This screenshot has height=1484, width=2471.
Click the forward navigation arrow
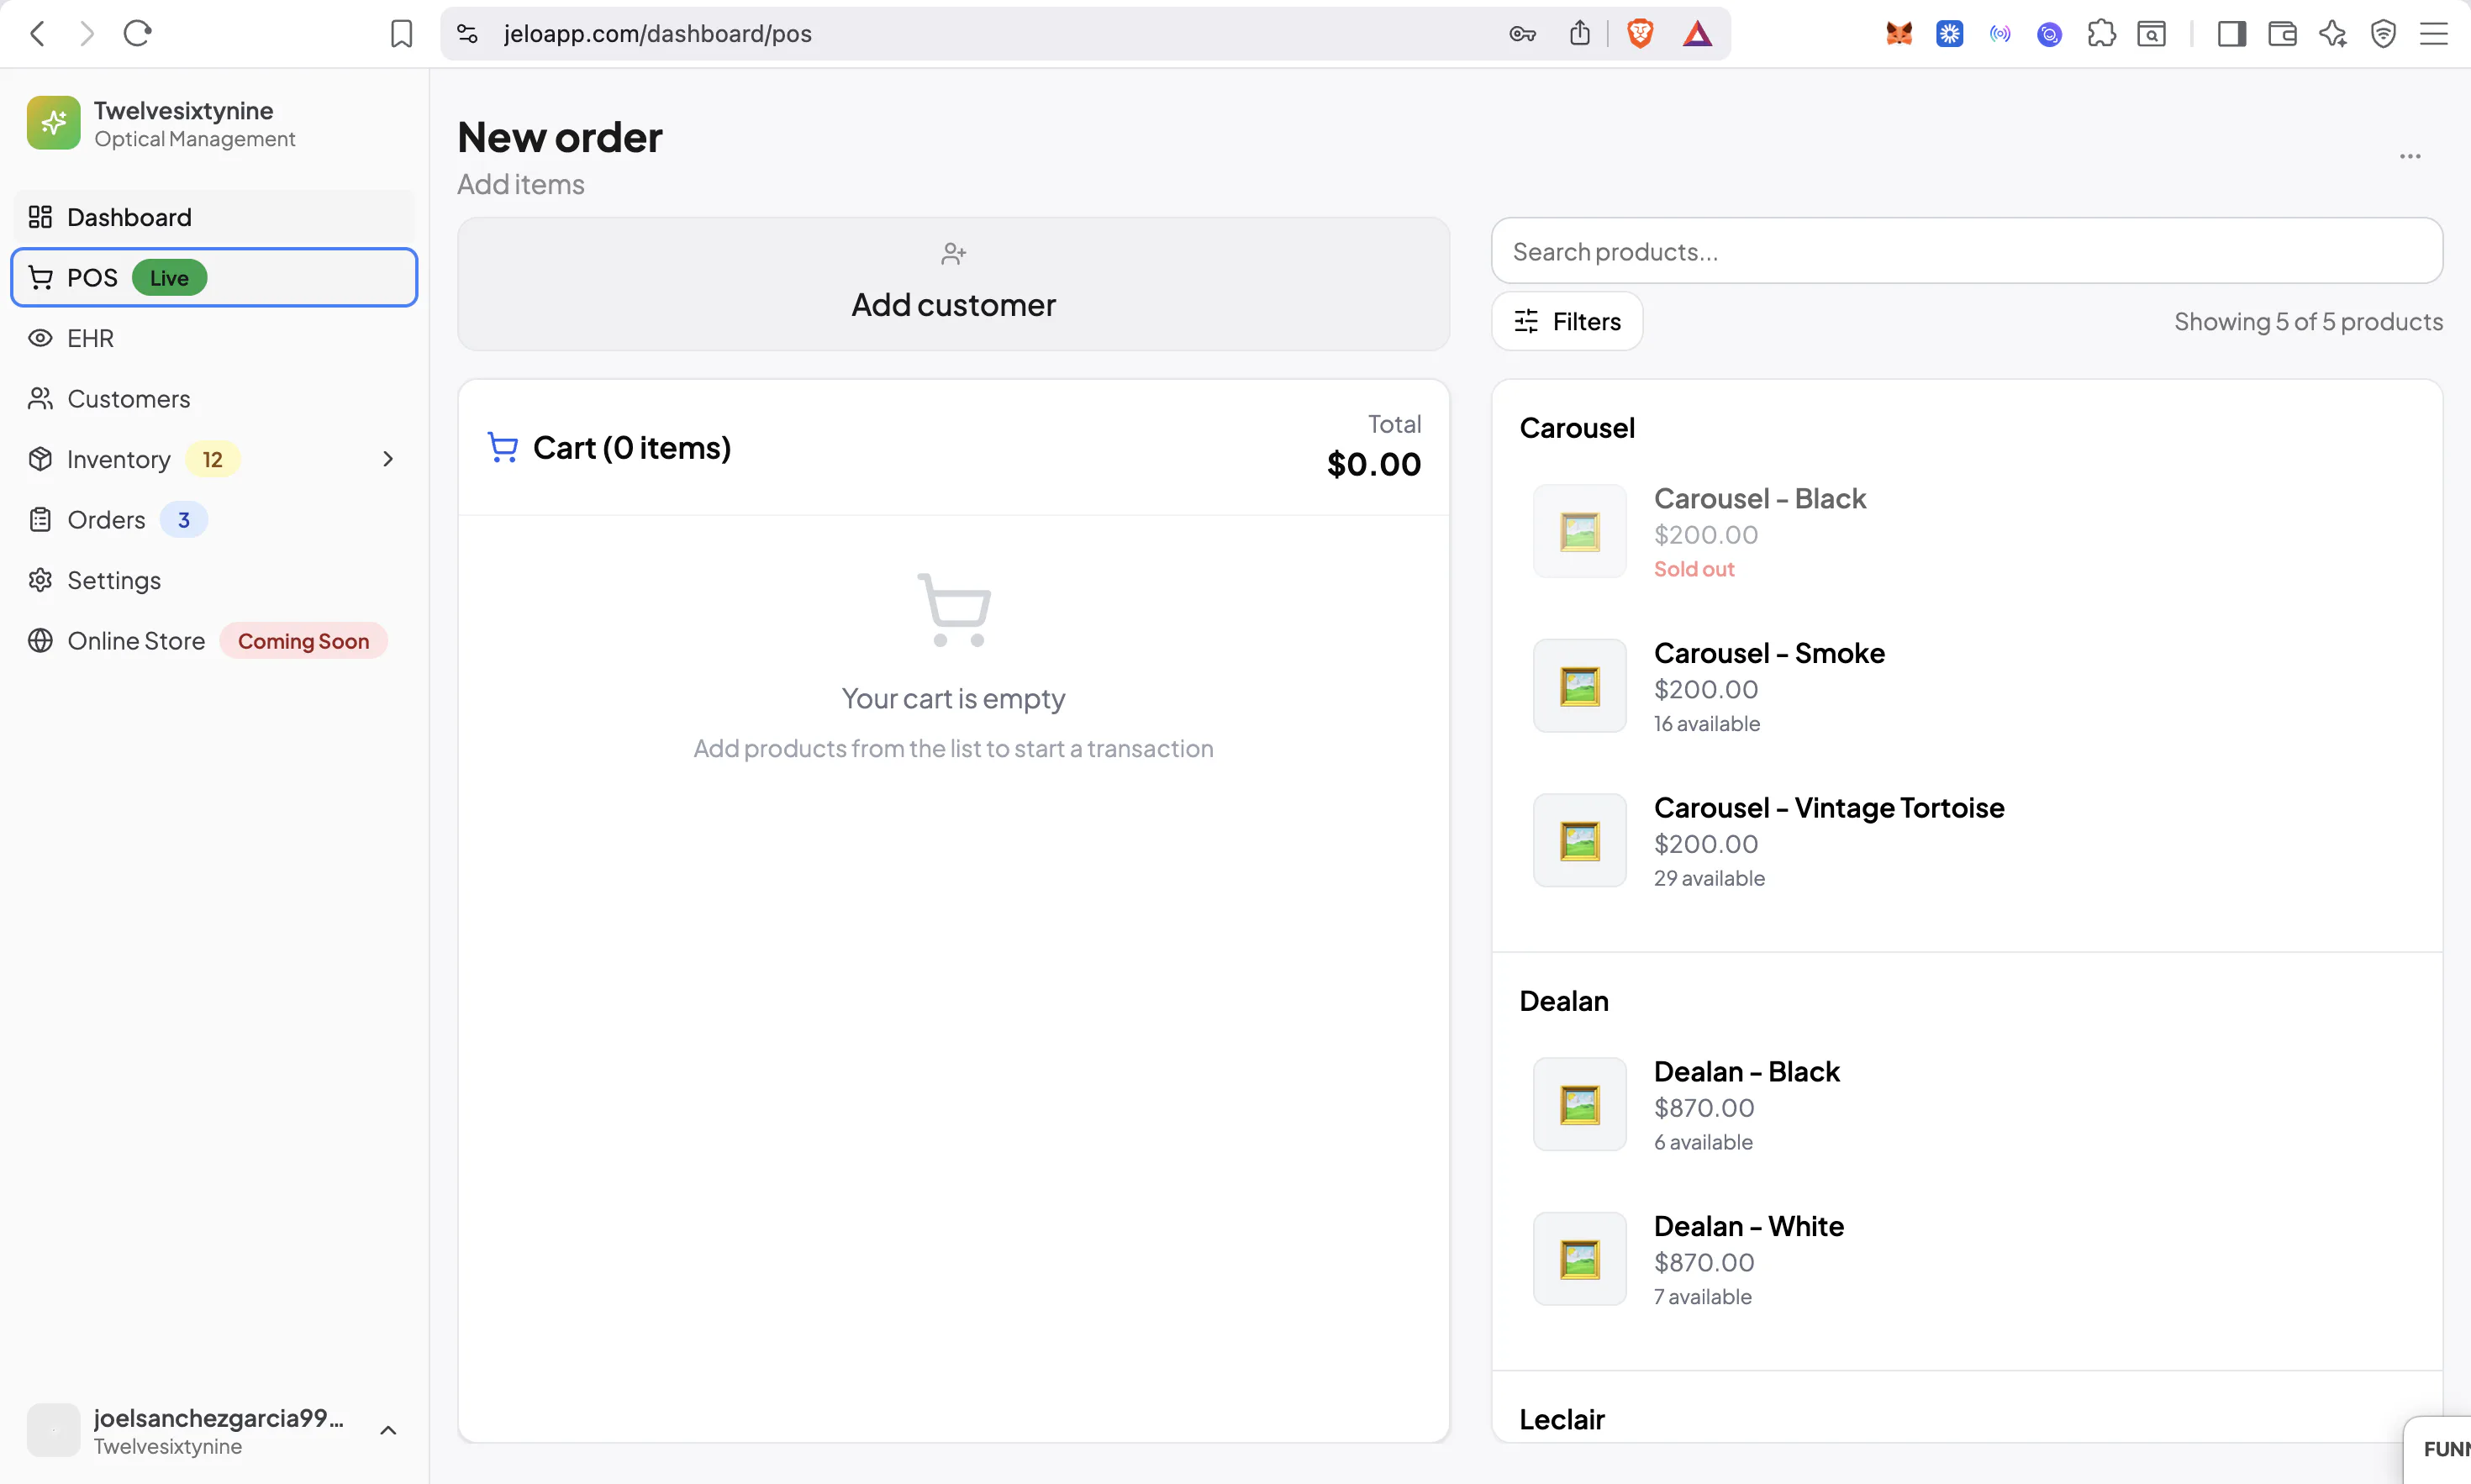(87, 34)
